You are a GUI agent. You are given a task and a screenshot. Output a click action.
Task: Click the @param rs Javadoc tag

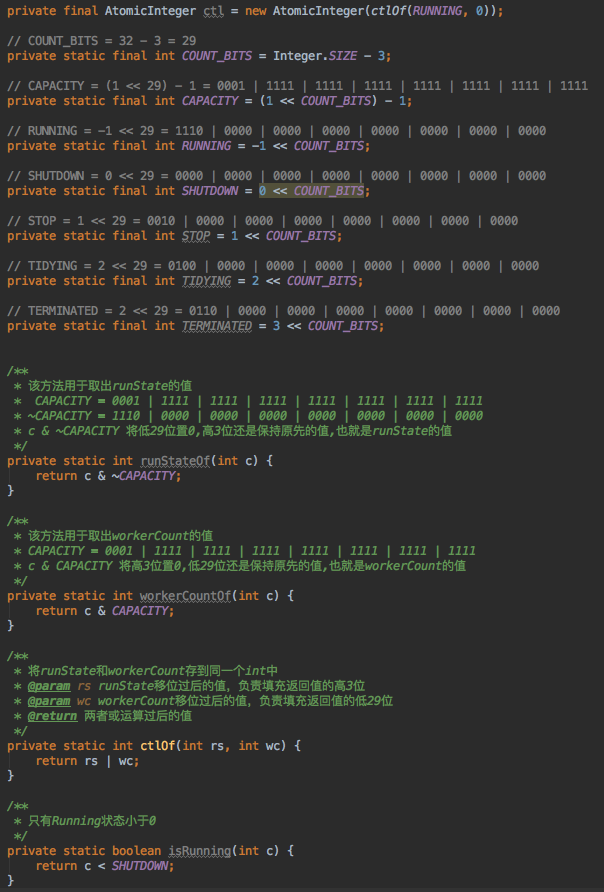(x=49, y=685)
